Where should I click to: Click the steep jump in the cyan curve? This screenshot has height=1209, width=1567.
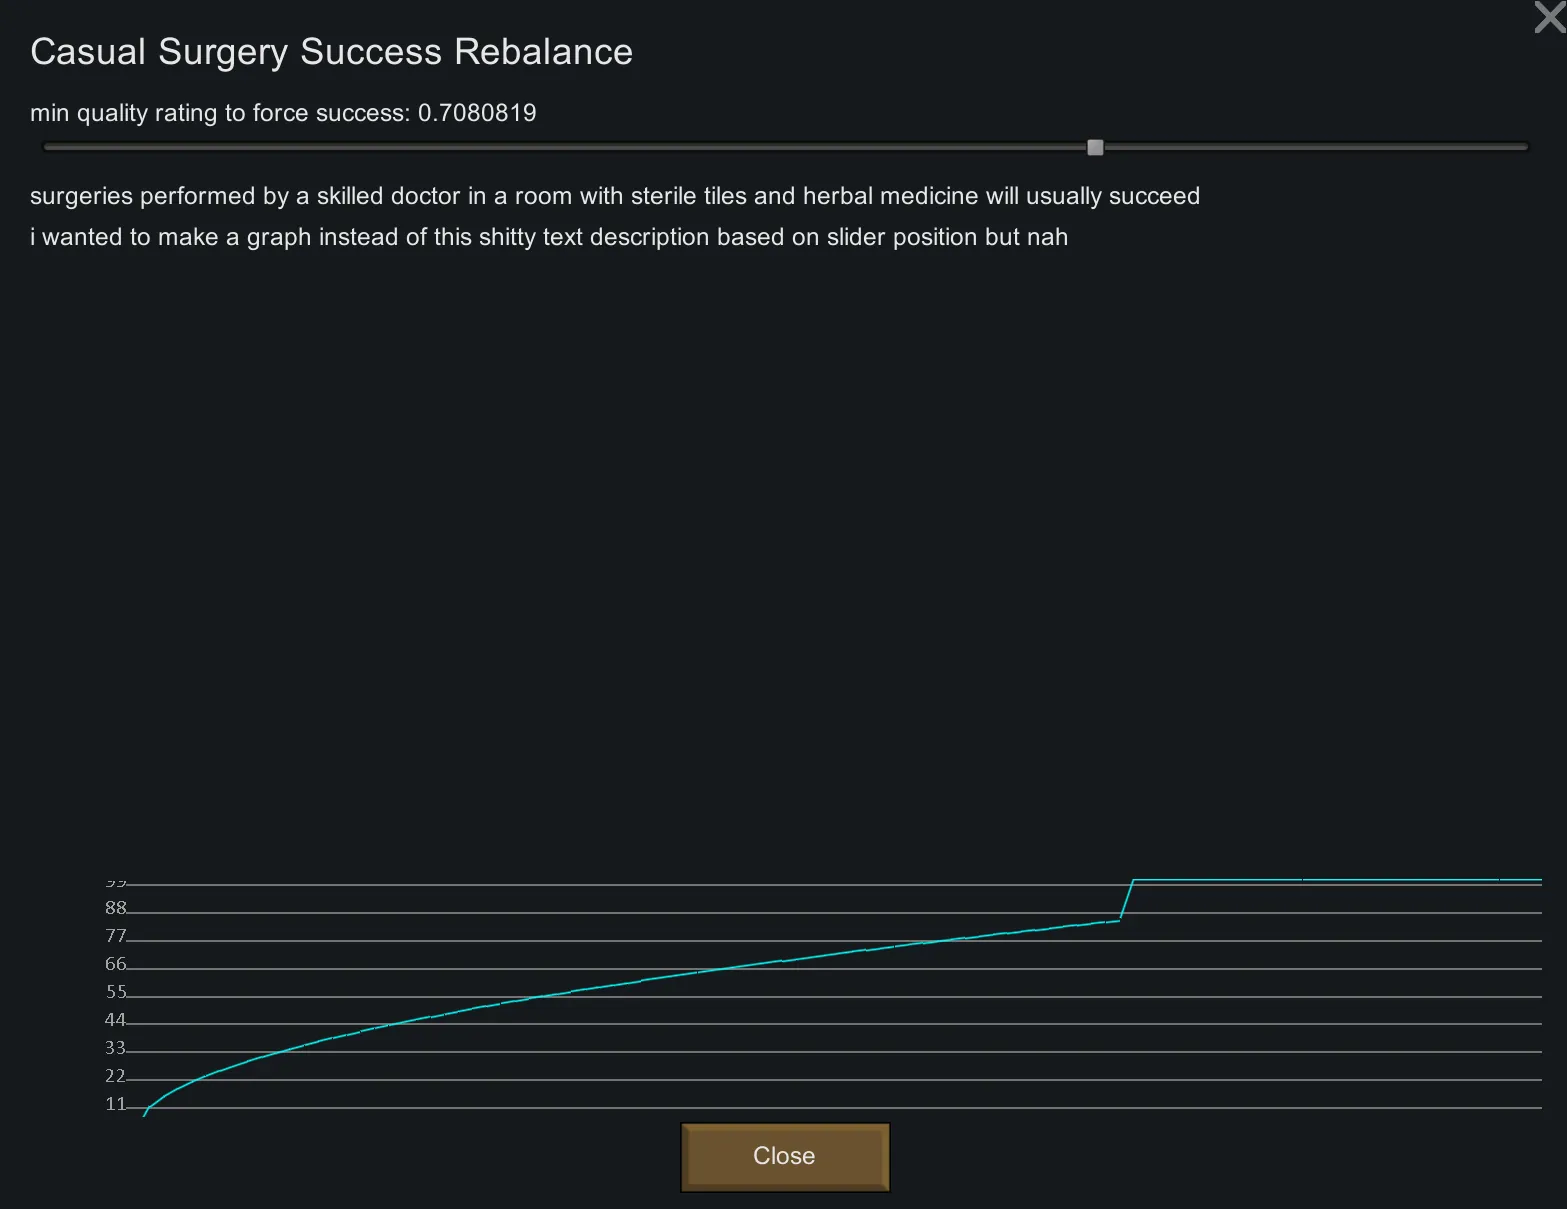(1127, 899)
